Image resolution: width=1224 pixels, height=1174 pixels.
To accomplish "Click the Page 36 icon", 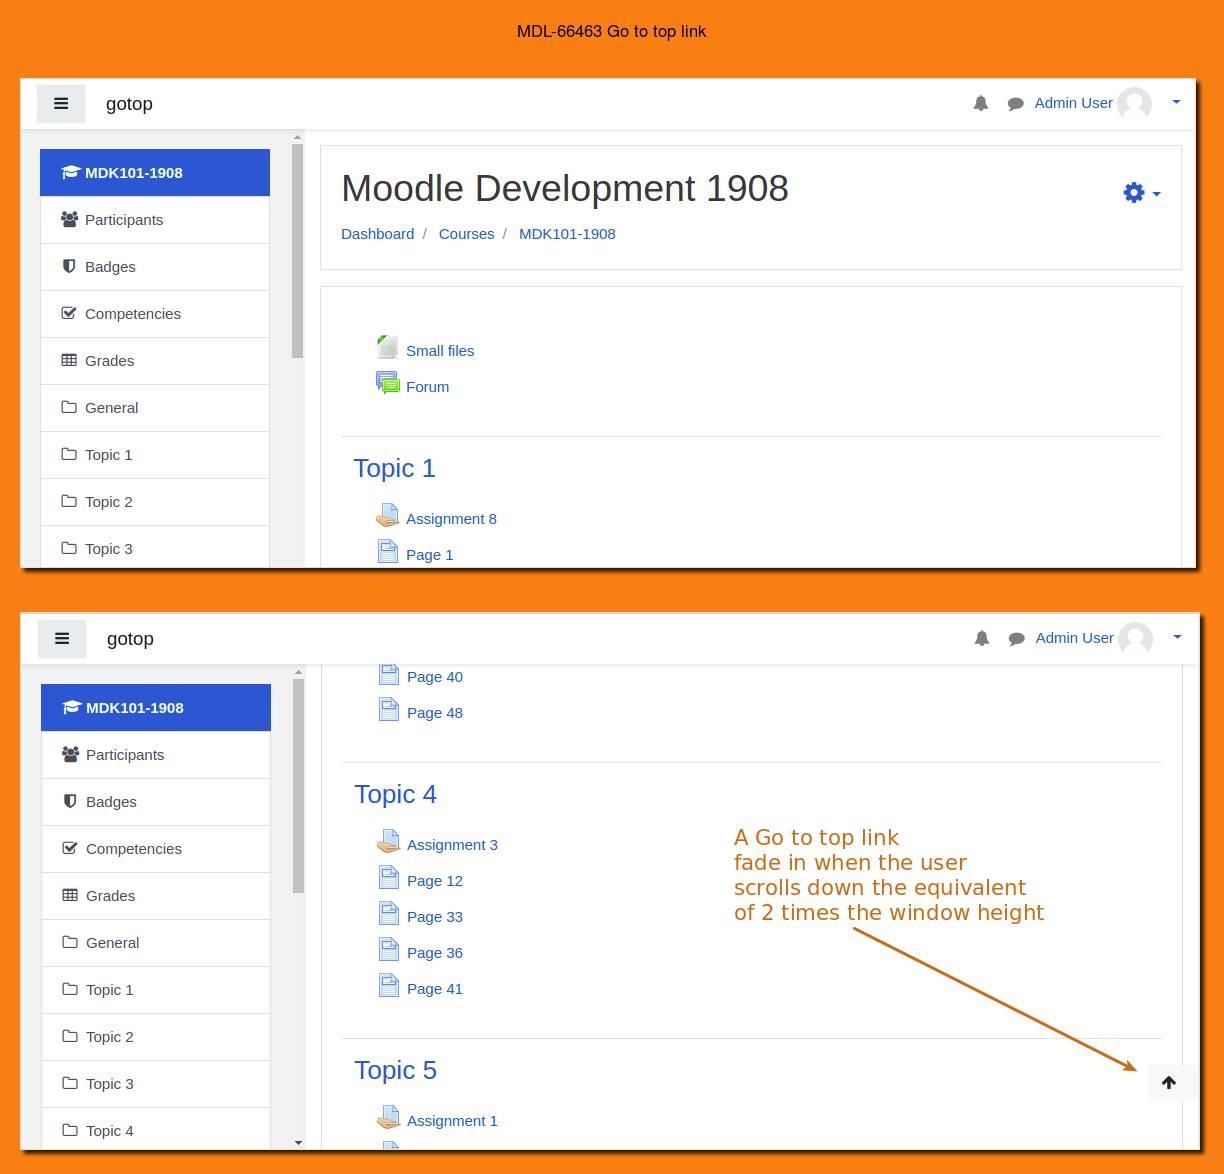I will point(389,949).
